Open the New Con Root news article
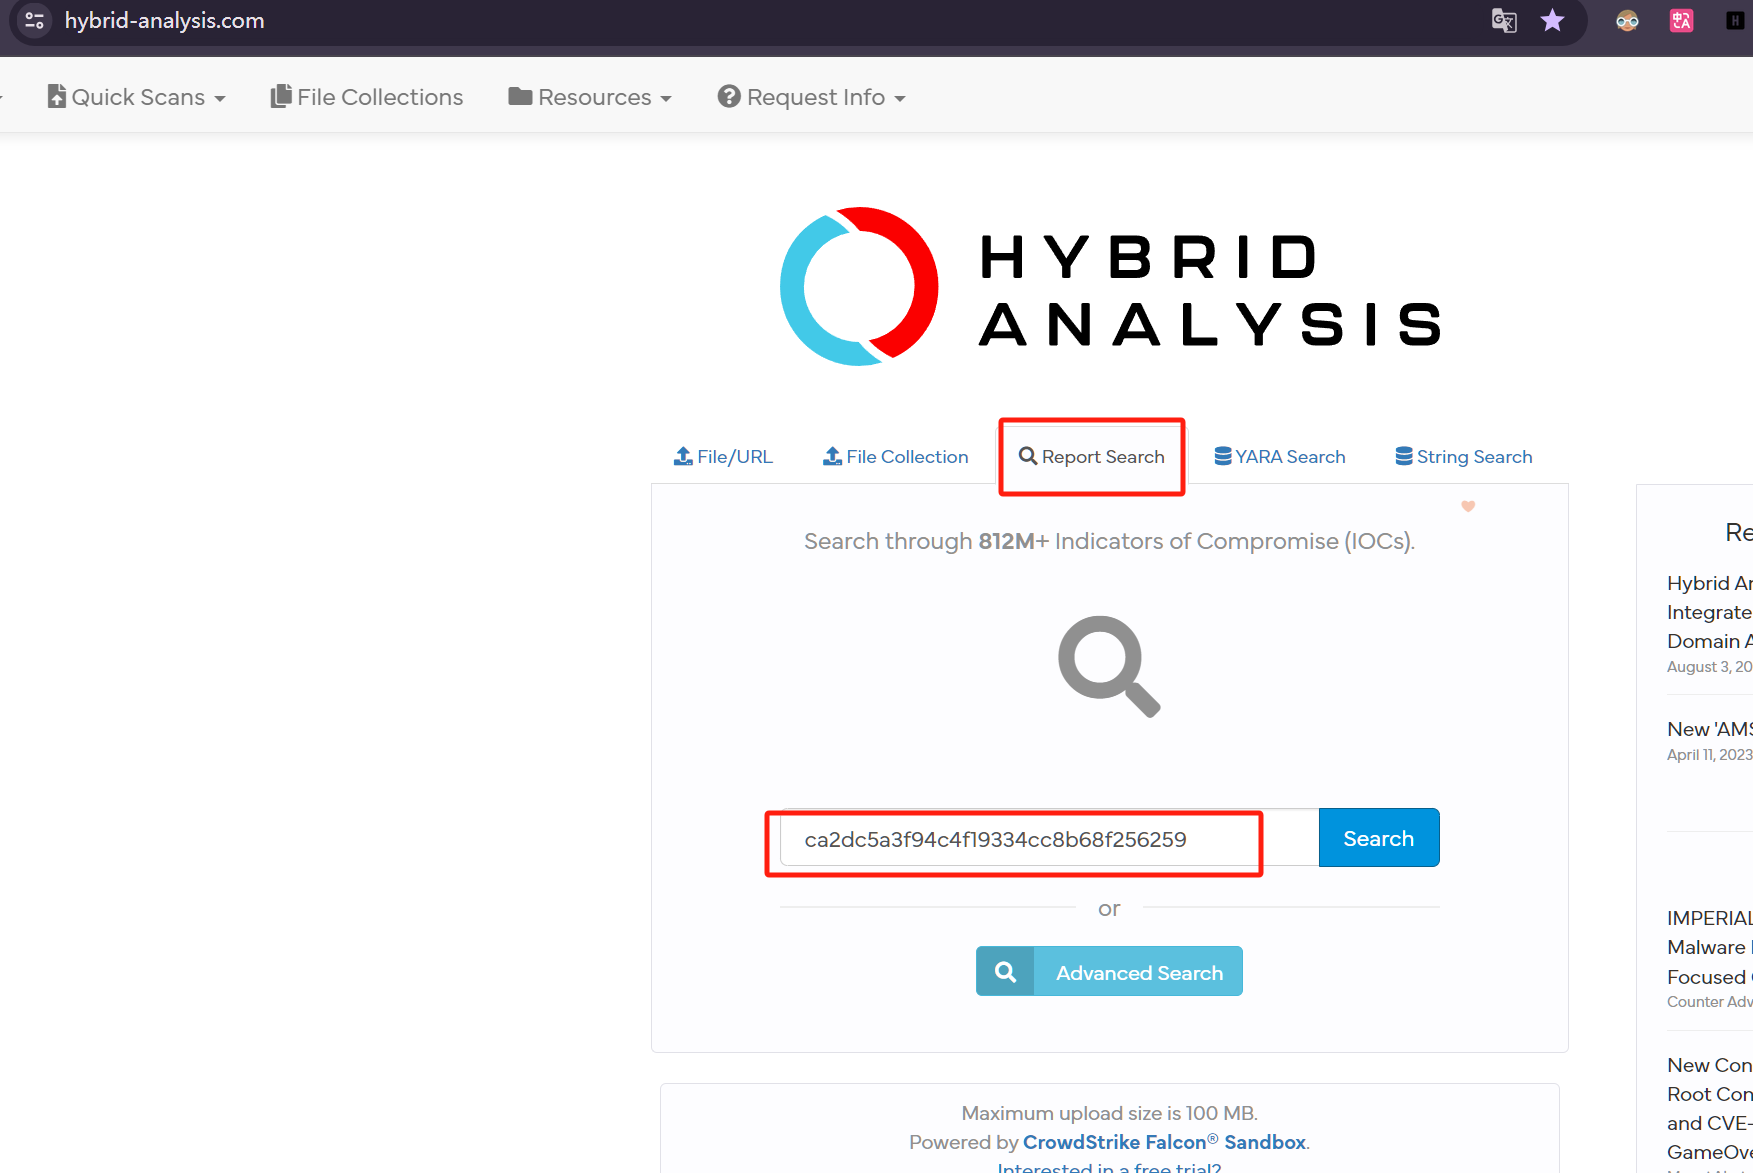The image size is (1753, 1173). point(1710,1108)
